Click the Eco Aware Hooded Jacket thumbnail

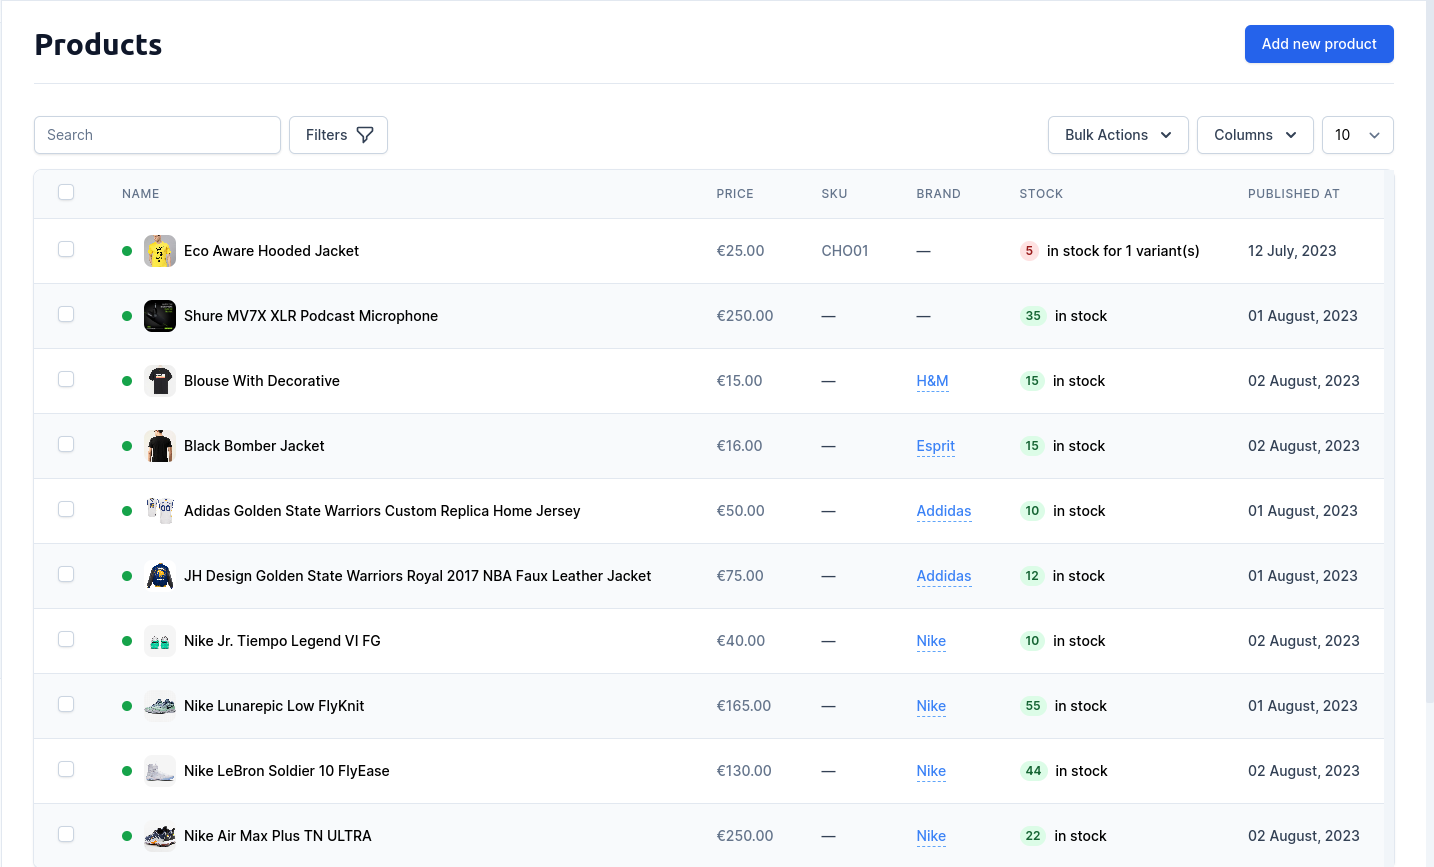click(x=160, y=251)
